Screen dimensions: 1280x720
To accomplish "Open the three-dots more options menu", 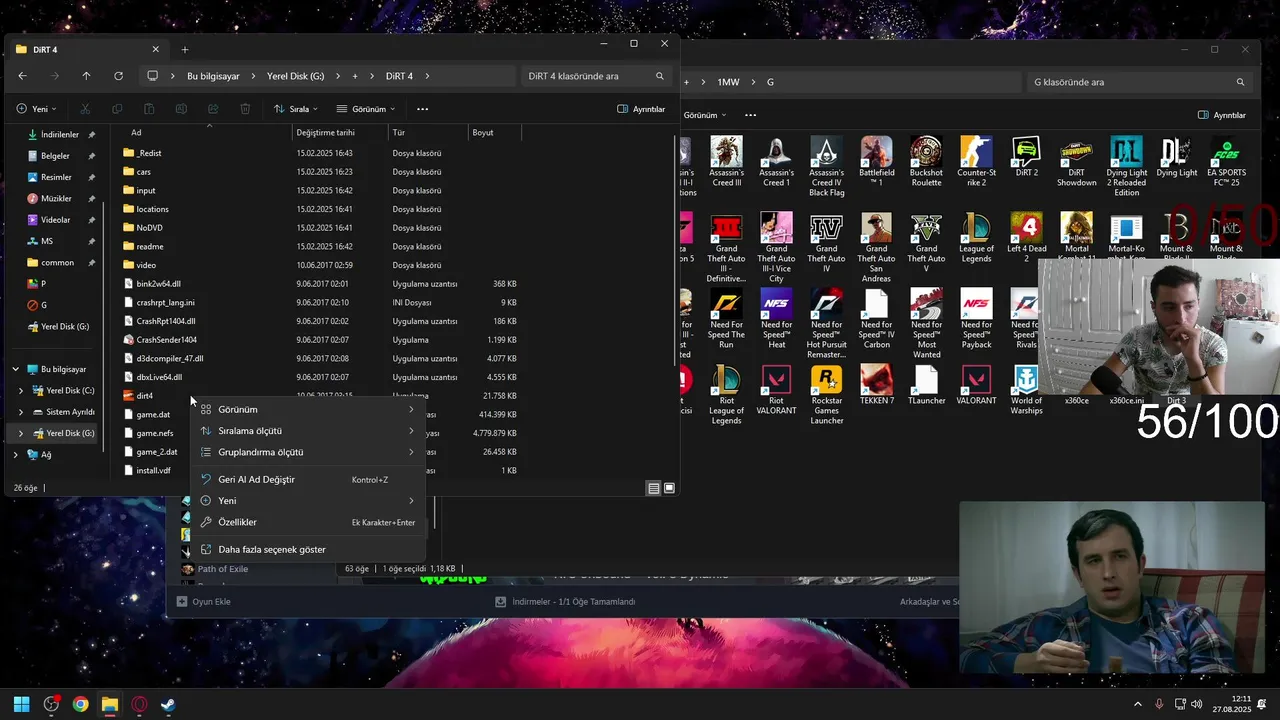I will (x=422, y=109).
